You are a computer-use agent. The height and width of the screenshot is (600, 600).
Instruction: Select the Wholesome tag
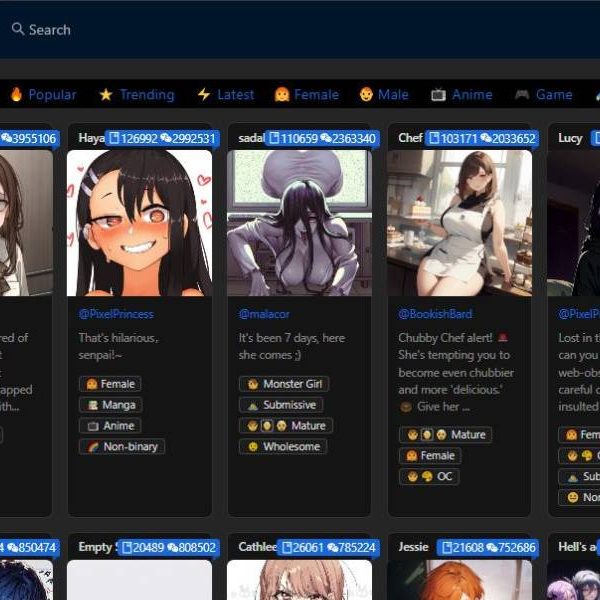(x=283, y=447)
